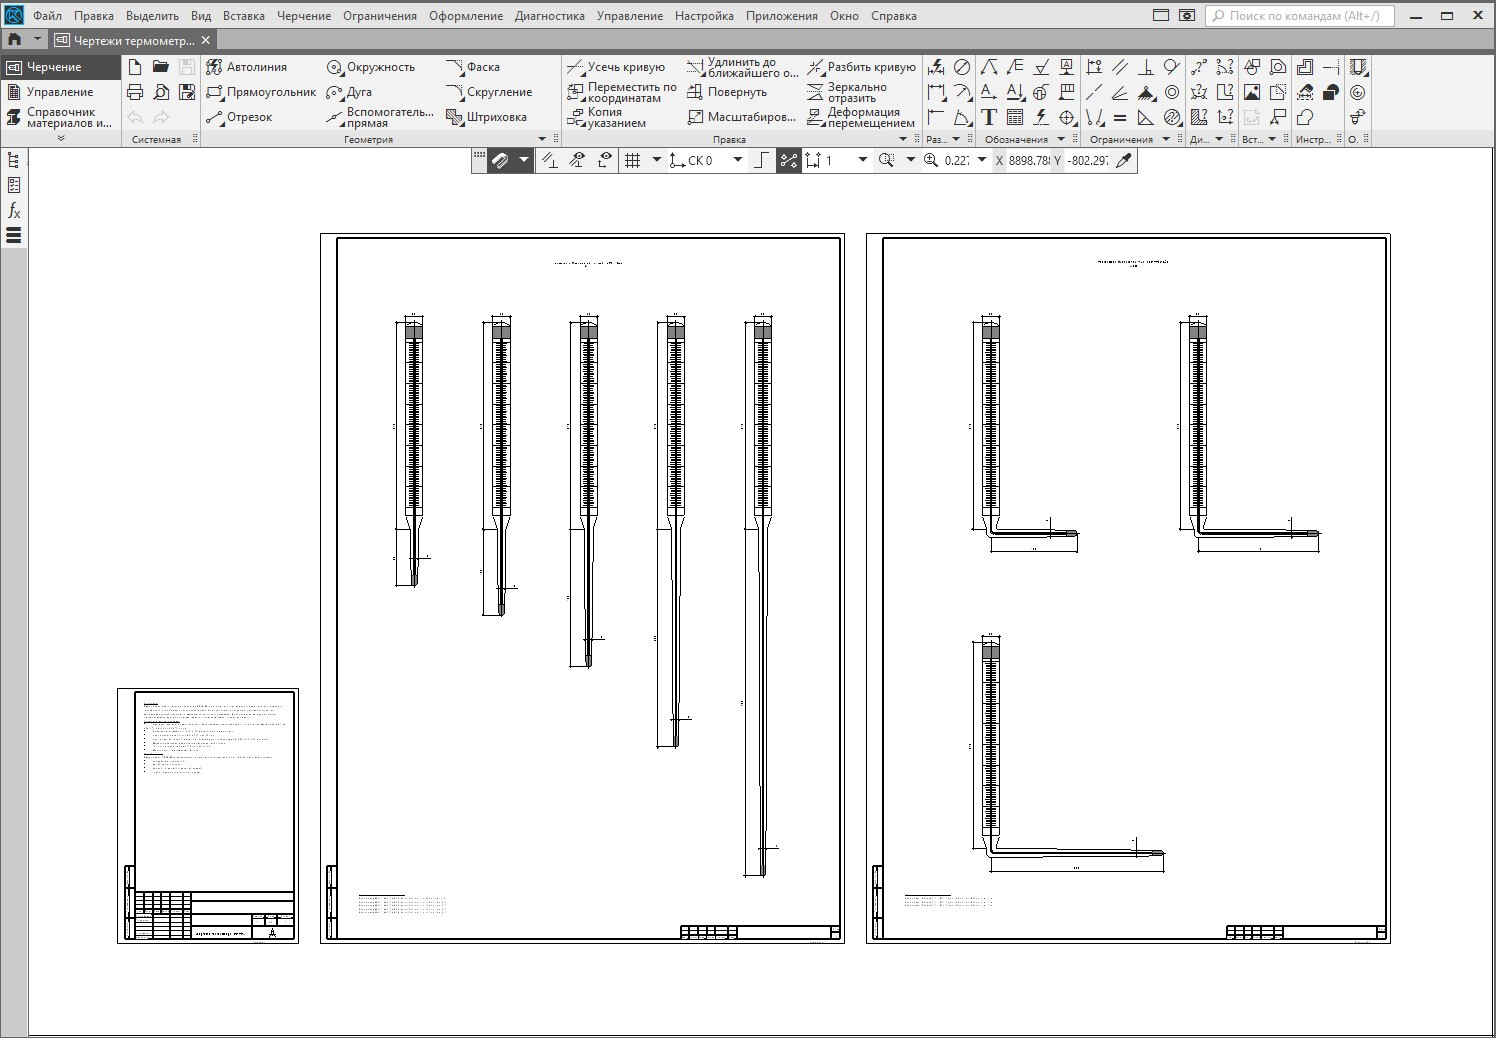Create new document from toolbar
The height and width of the screenshot is (1038, 1496).
[x=135, y=67]
